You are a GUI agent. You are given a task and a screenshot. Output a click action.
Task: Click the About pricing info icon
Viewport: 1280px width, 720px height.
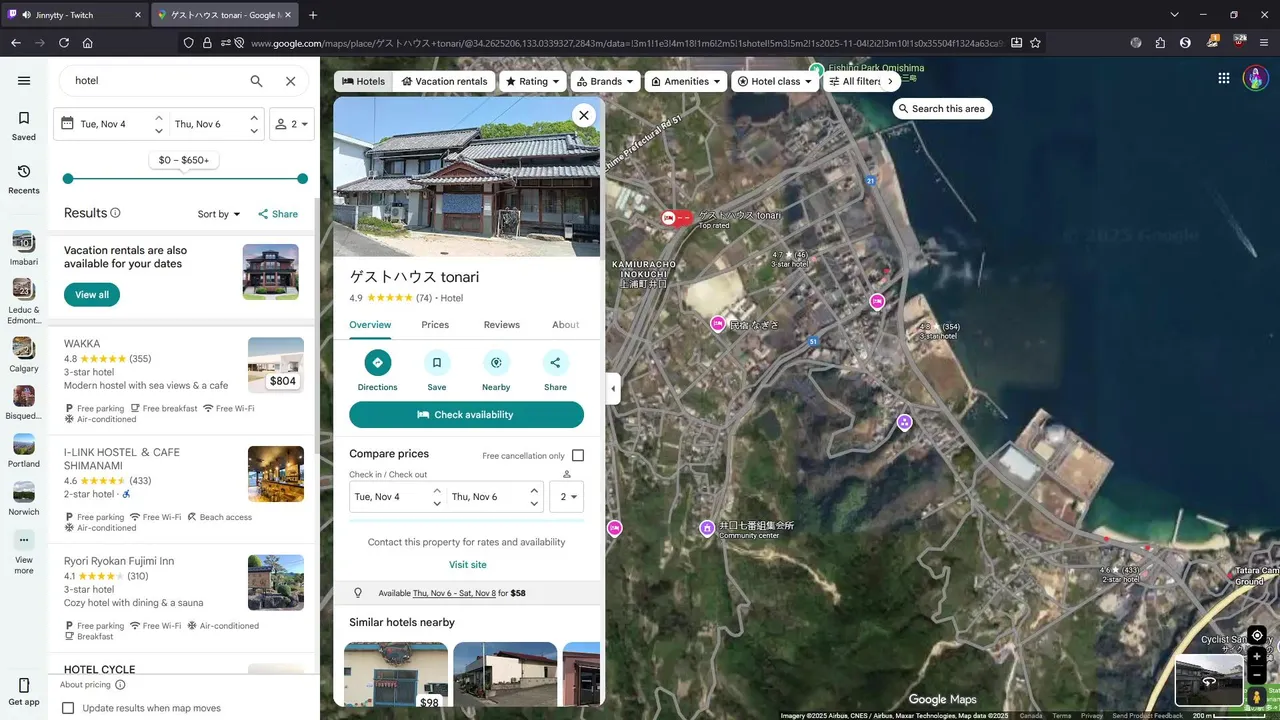[x=120, y=685]
